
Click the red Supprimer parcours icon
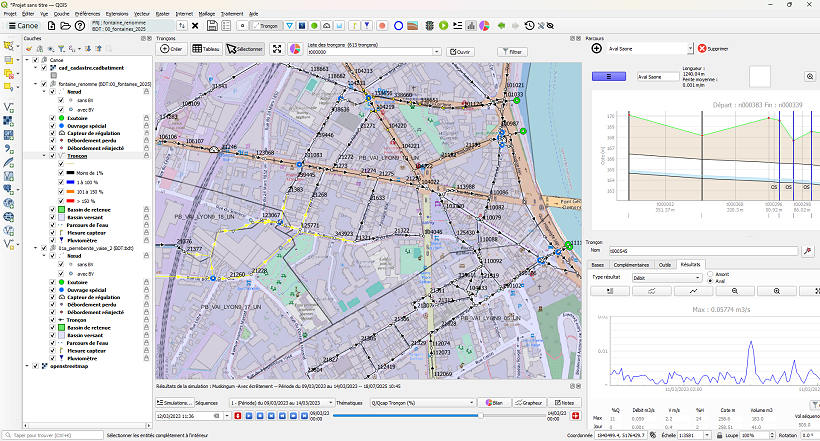tap(703, 48)
